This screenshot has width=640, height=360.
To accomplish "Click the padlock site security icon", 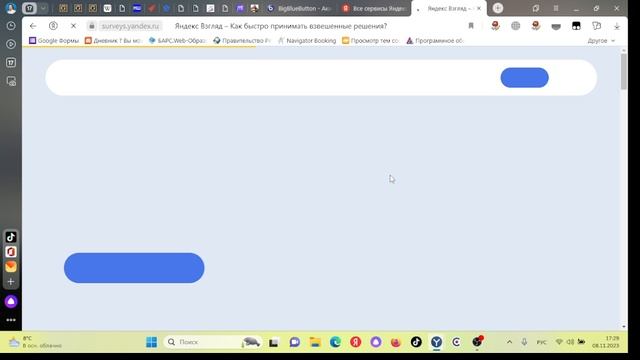I will point(92,26).
